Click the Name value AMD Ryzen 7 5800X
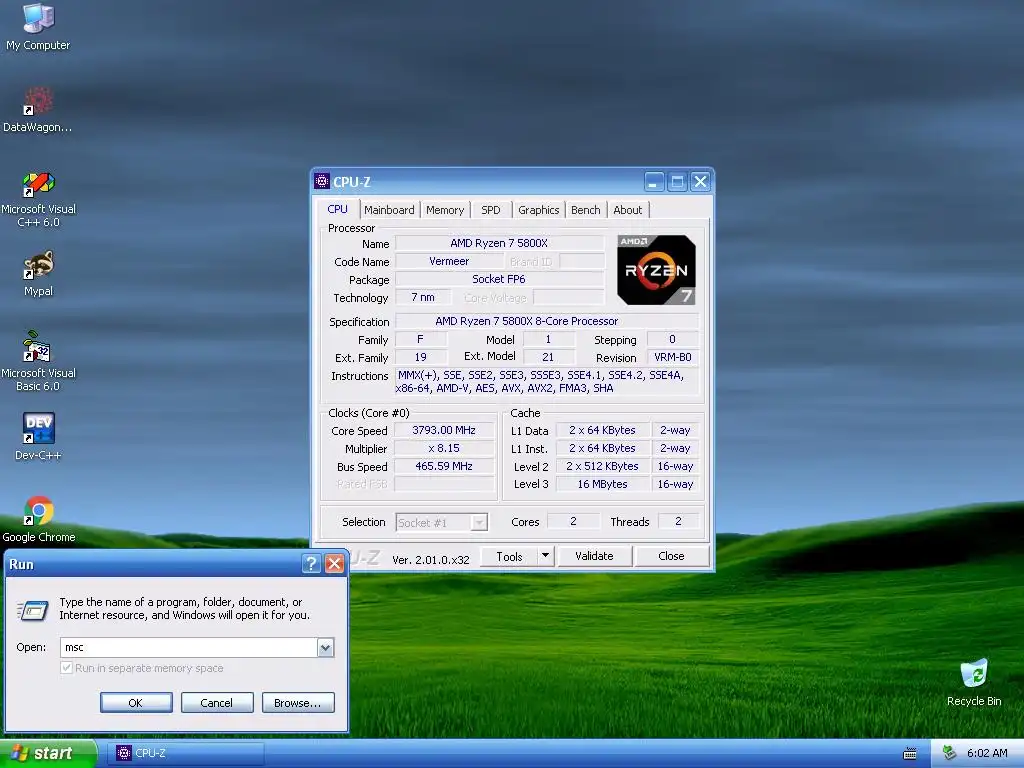Viewport: 1024px width, 768px height. pos(499,243)
